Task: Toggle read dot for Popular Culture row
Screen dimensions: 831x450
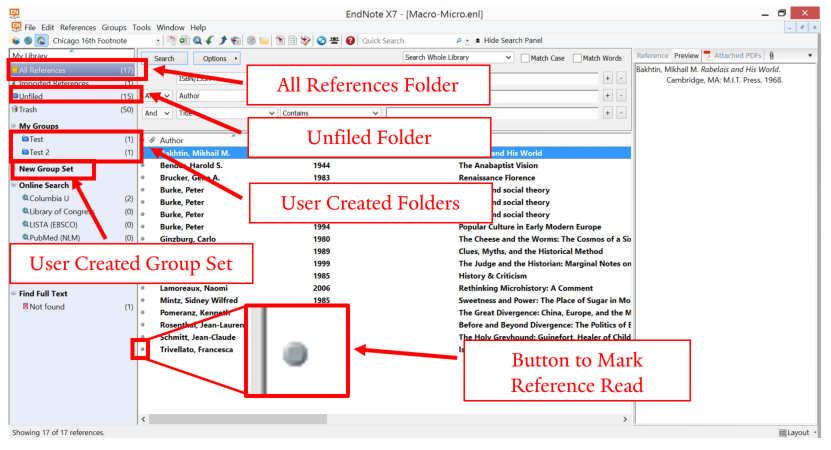Action: (x=143, y=227)
